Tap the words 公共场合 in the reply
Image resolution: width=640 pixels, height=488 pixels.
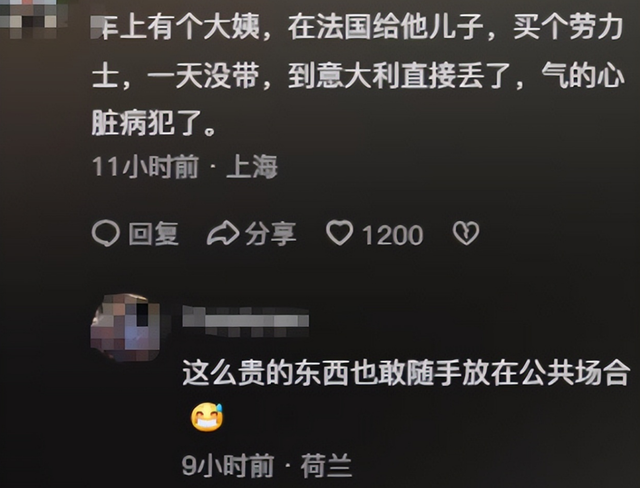click(x=574, y=373)
